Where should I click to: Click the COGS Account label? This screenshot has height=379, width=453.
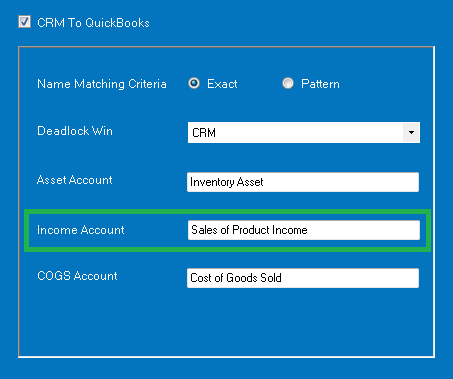tap(77, 276)
